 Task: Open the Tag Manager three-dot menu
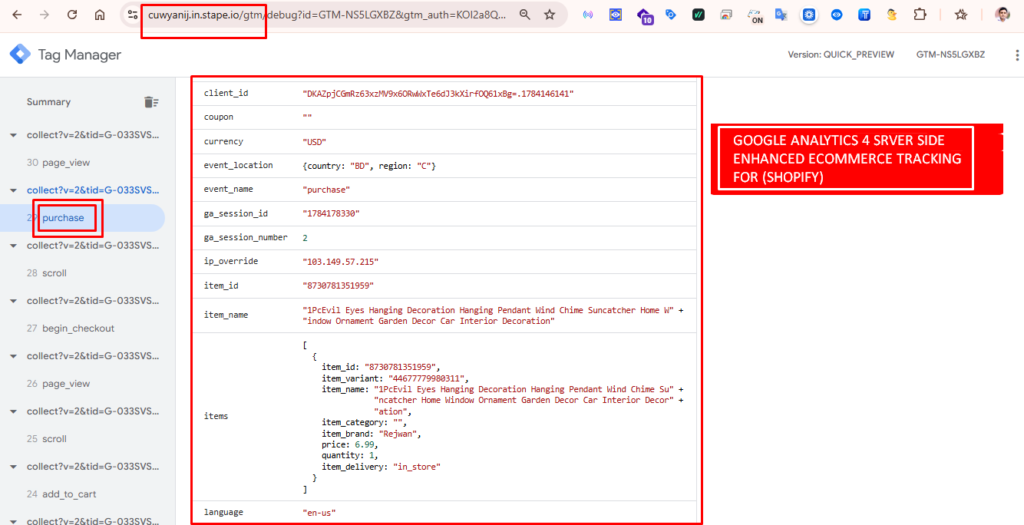(x=1016, y=55)
